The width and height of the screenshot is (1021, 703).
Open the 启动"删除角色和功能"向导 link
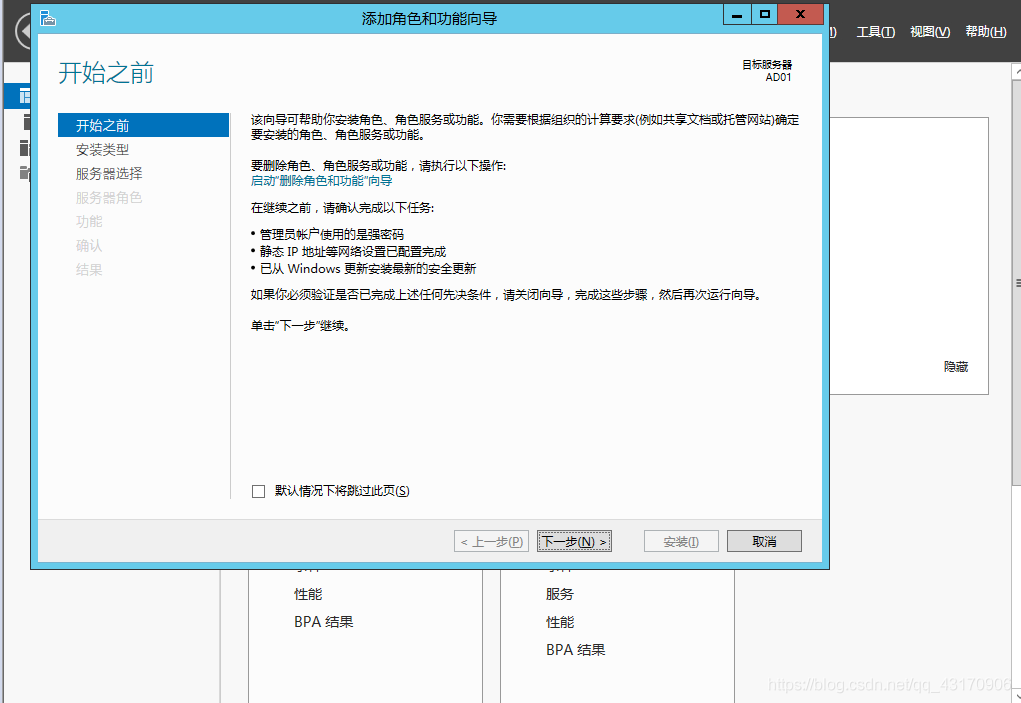pos(321,181)
